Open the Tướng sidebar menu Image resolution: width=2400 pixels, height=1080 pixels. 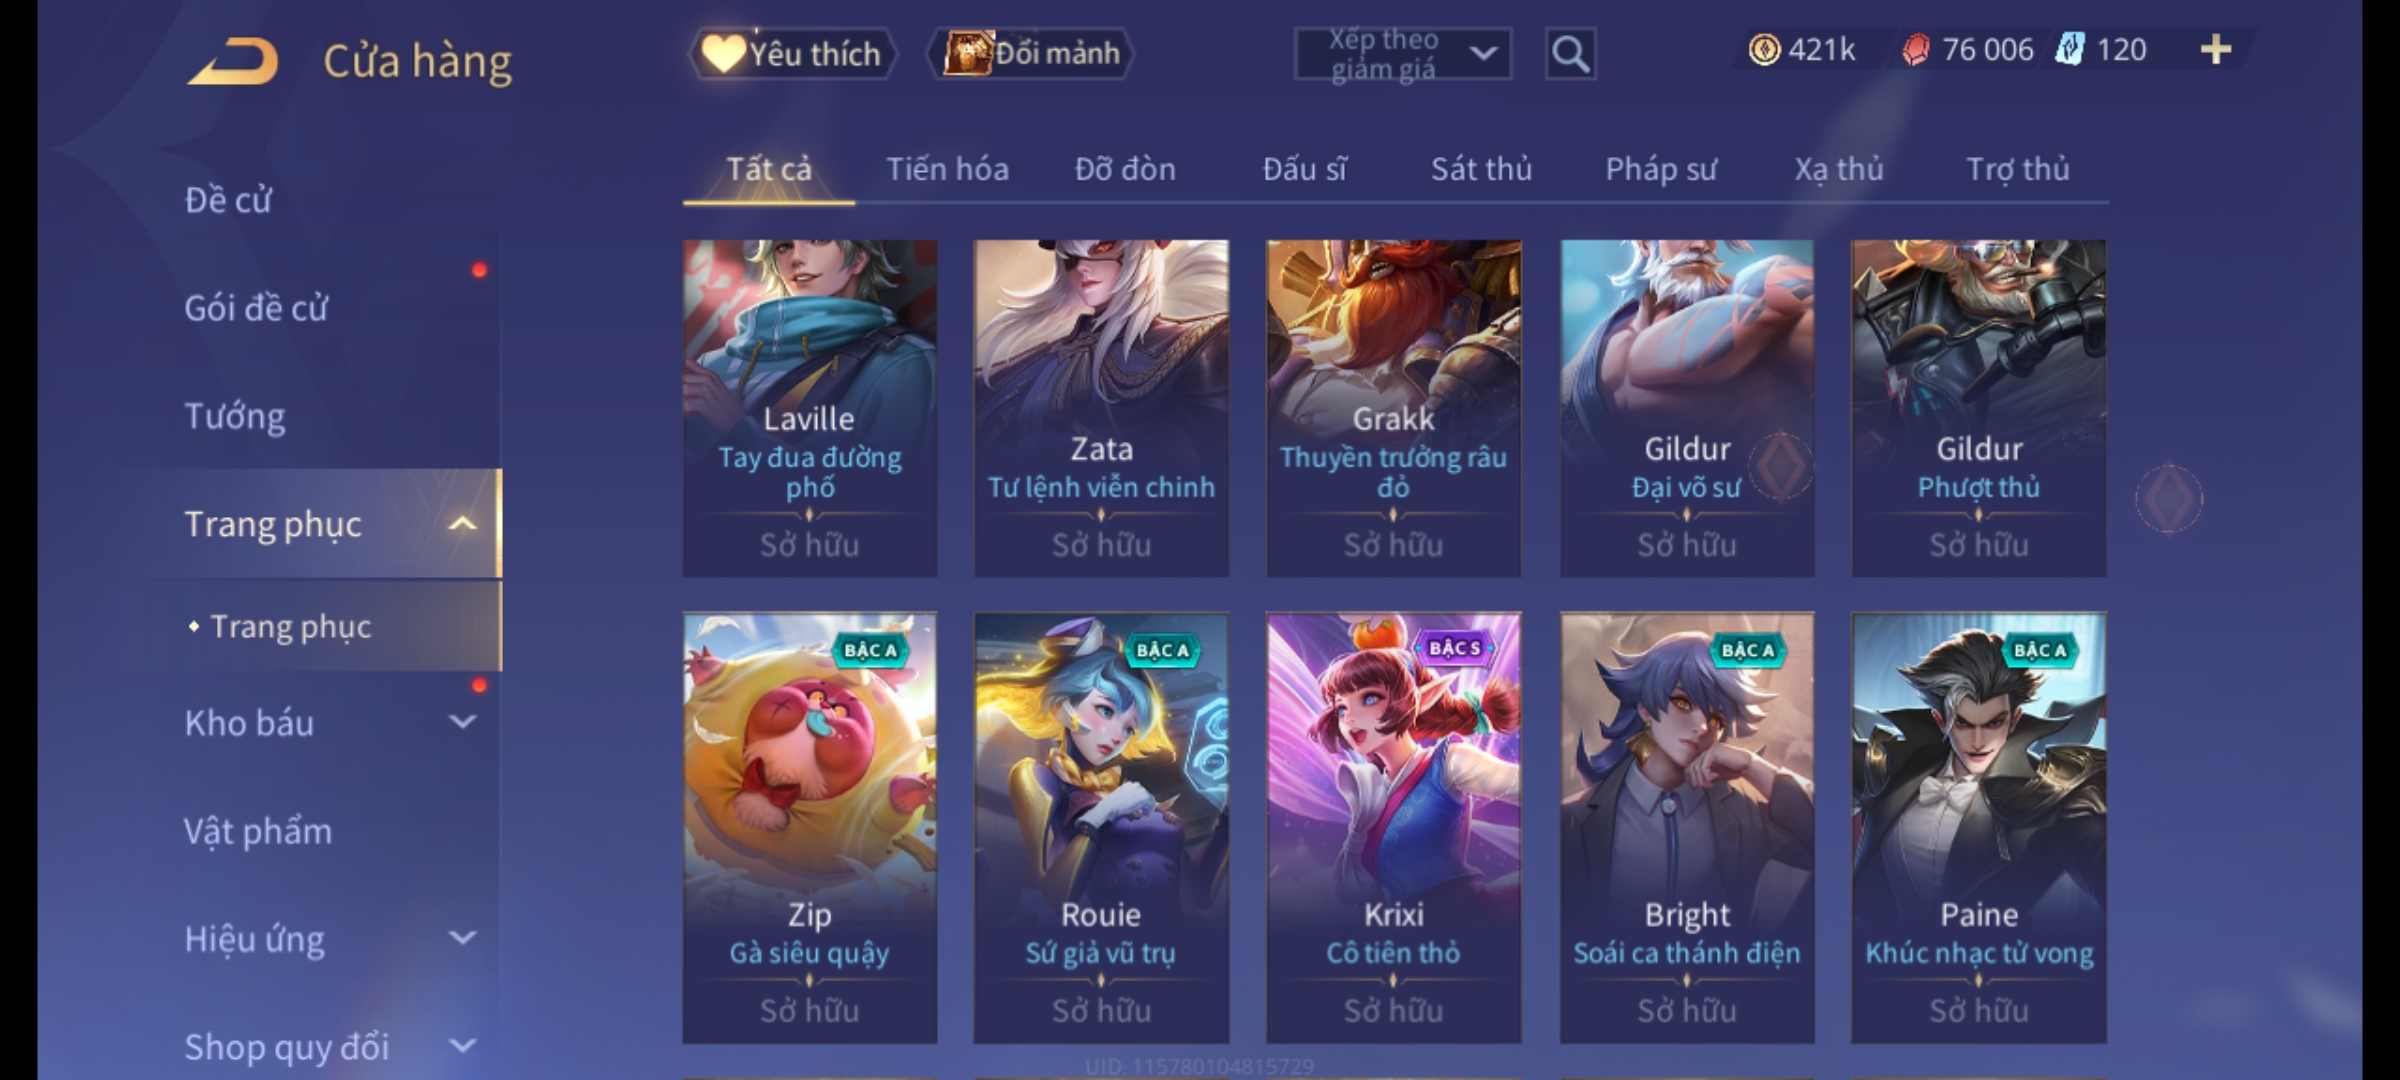tap(235, 416)
